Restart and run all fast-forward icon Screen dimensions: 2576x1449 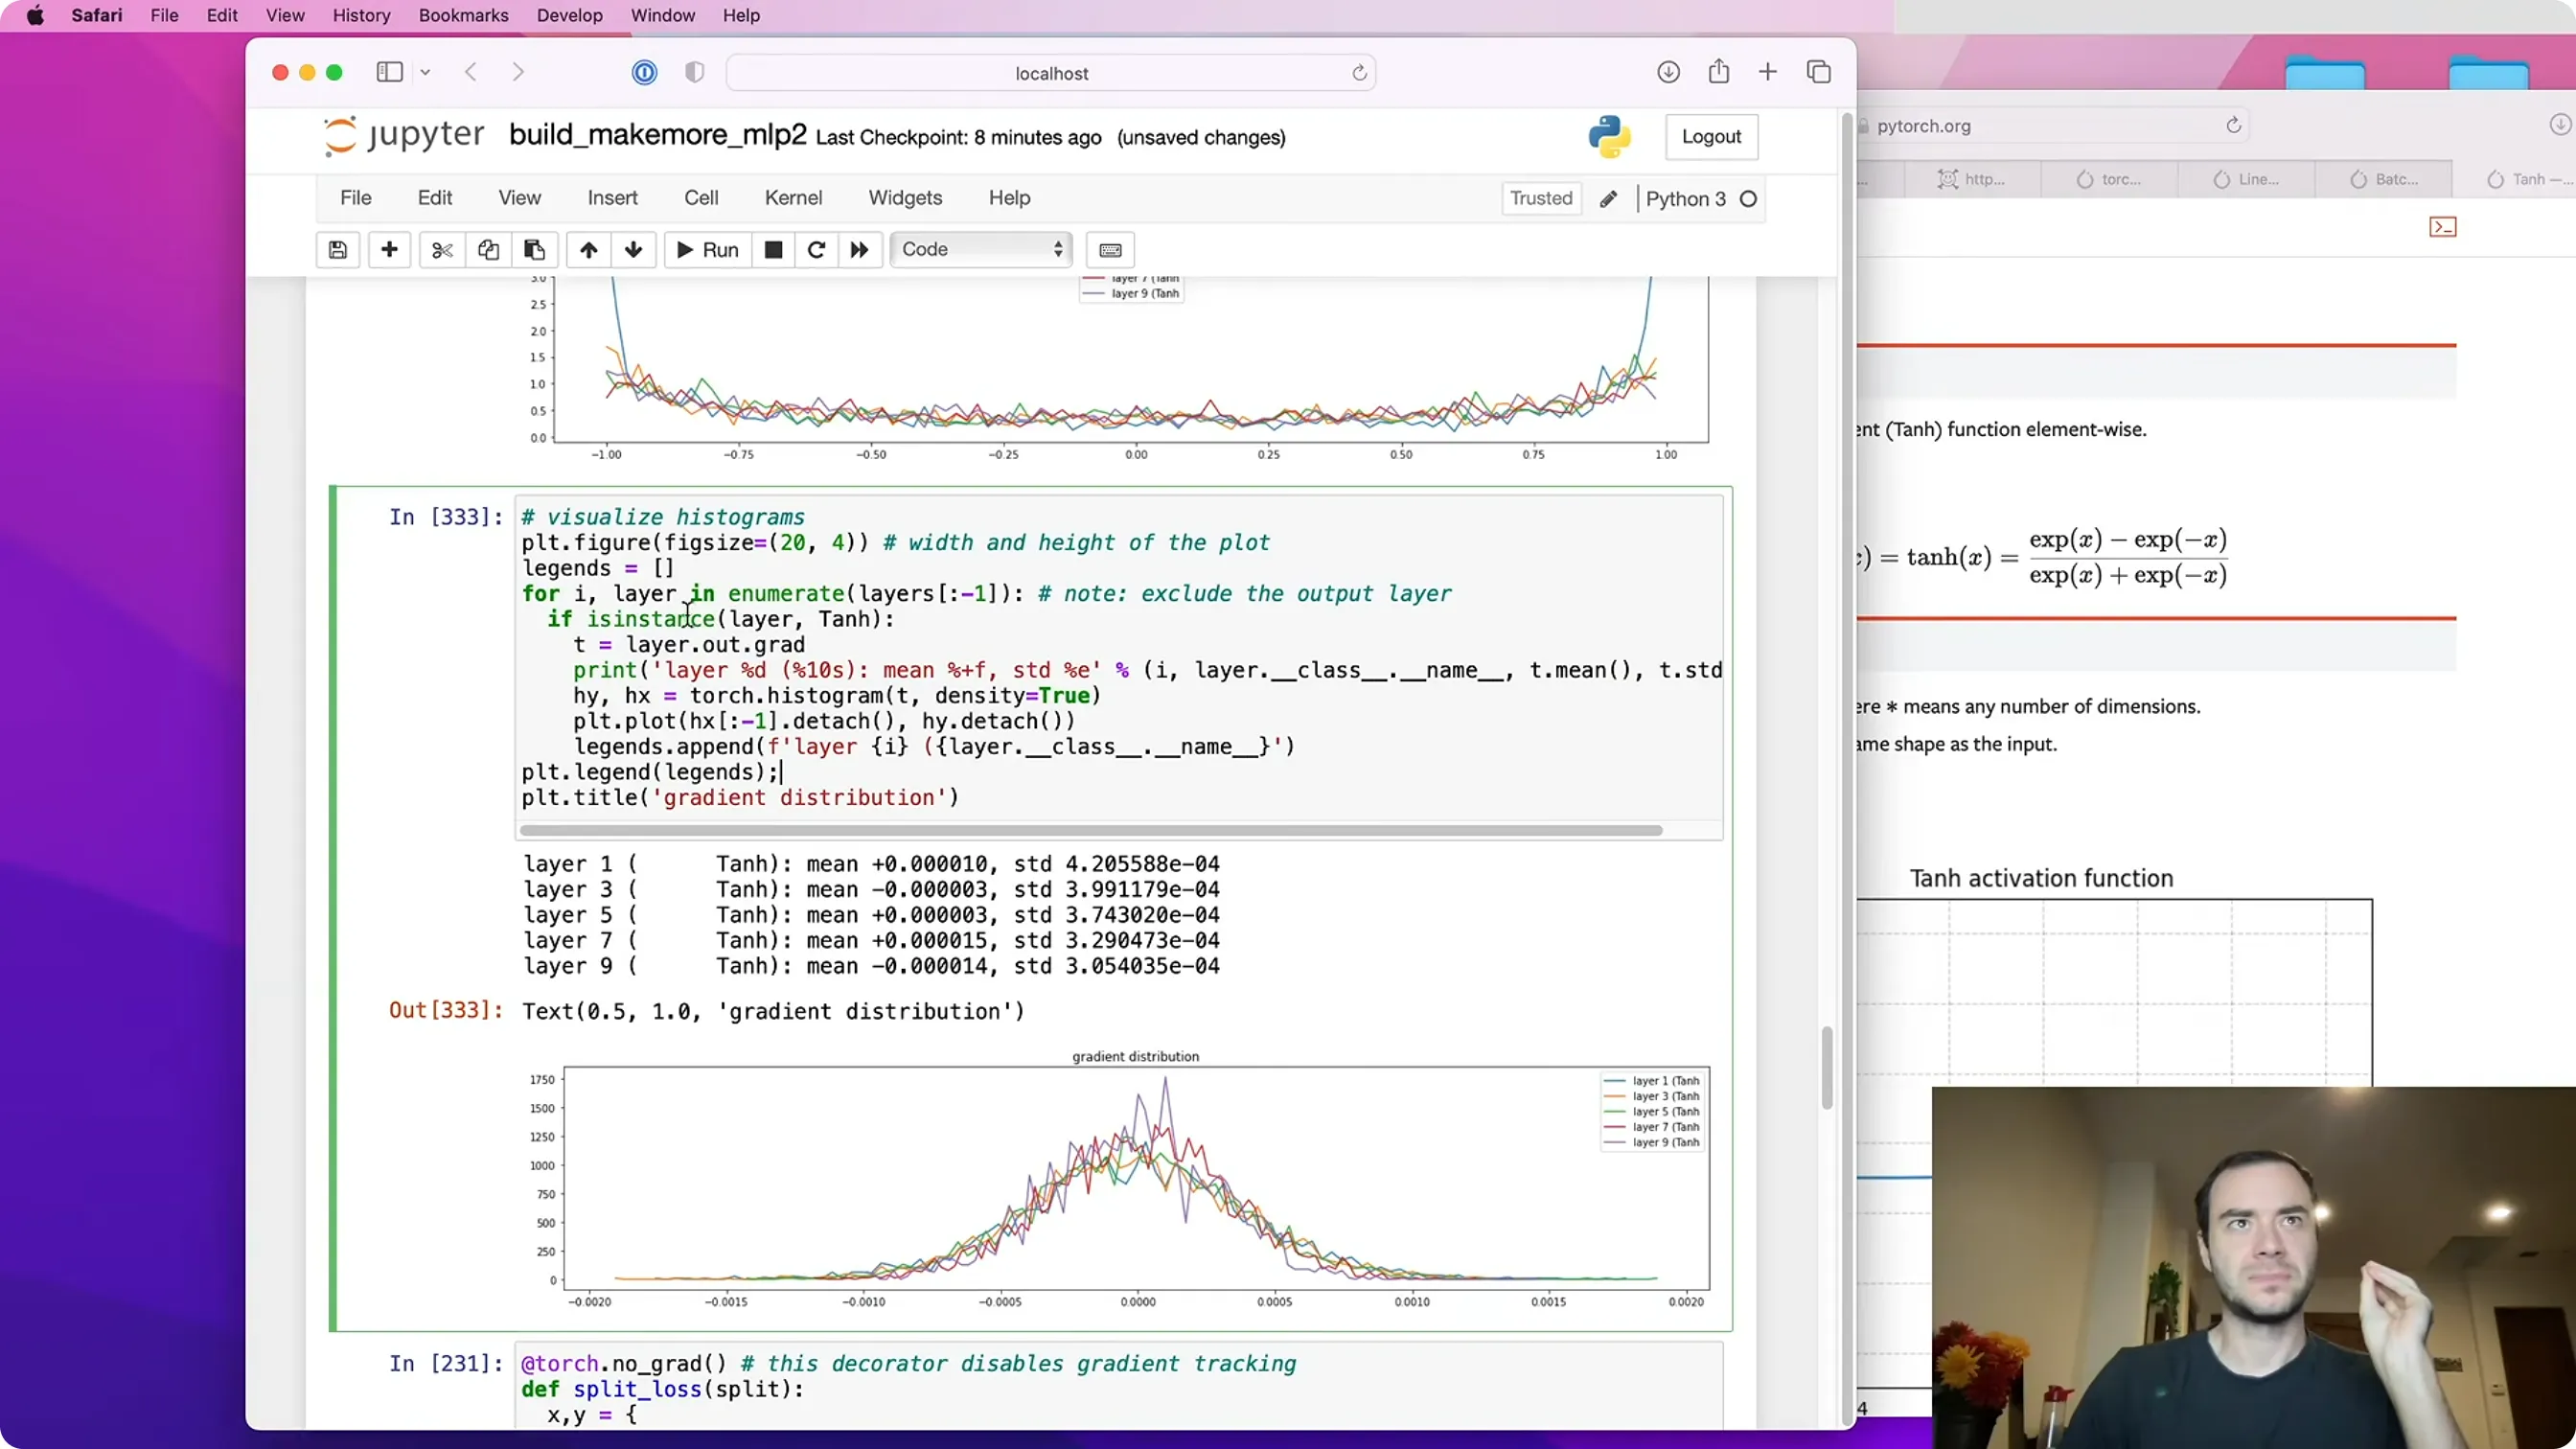(x=859, y=250)
